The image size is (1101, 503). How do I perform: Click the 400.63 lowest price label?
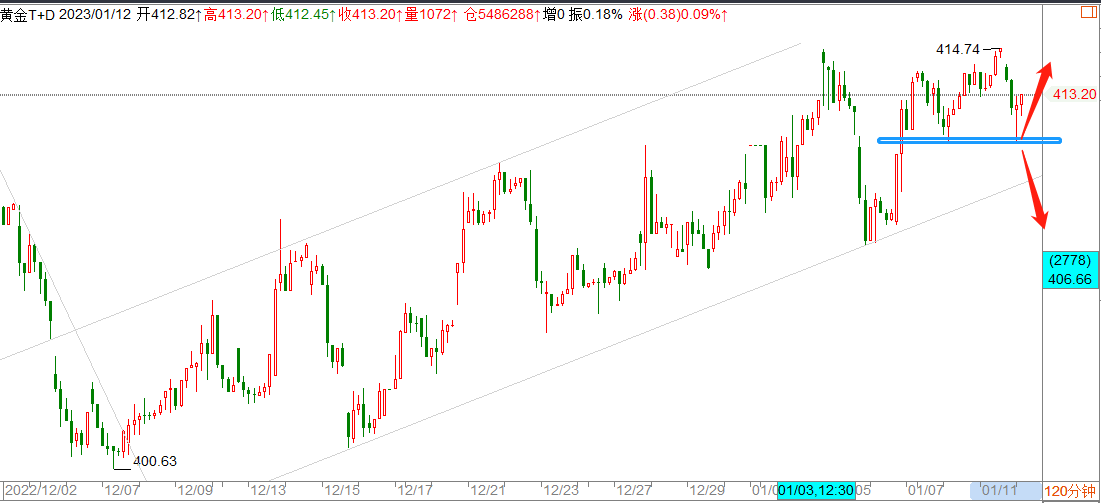pyautogui.click(x=154, y=462)
